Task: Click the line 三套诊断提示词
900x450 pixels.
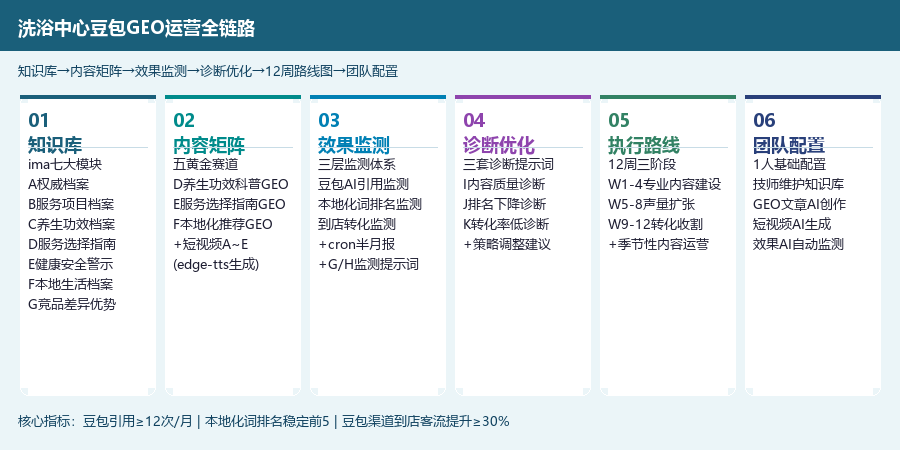Action: coord(509,165)
